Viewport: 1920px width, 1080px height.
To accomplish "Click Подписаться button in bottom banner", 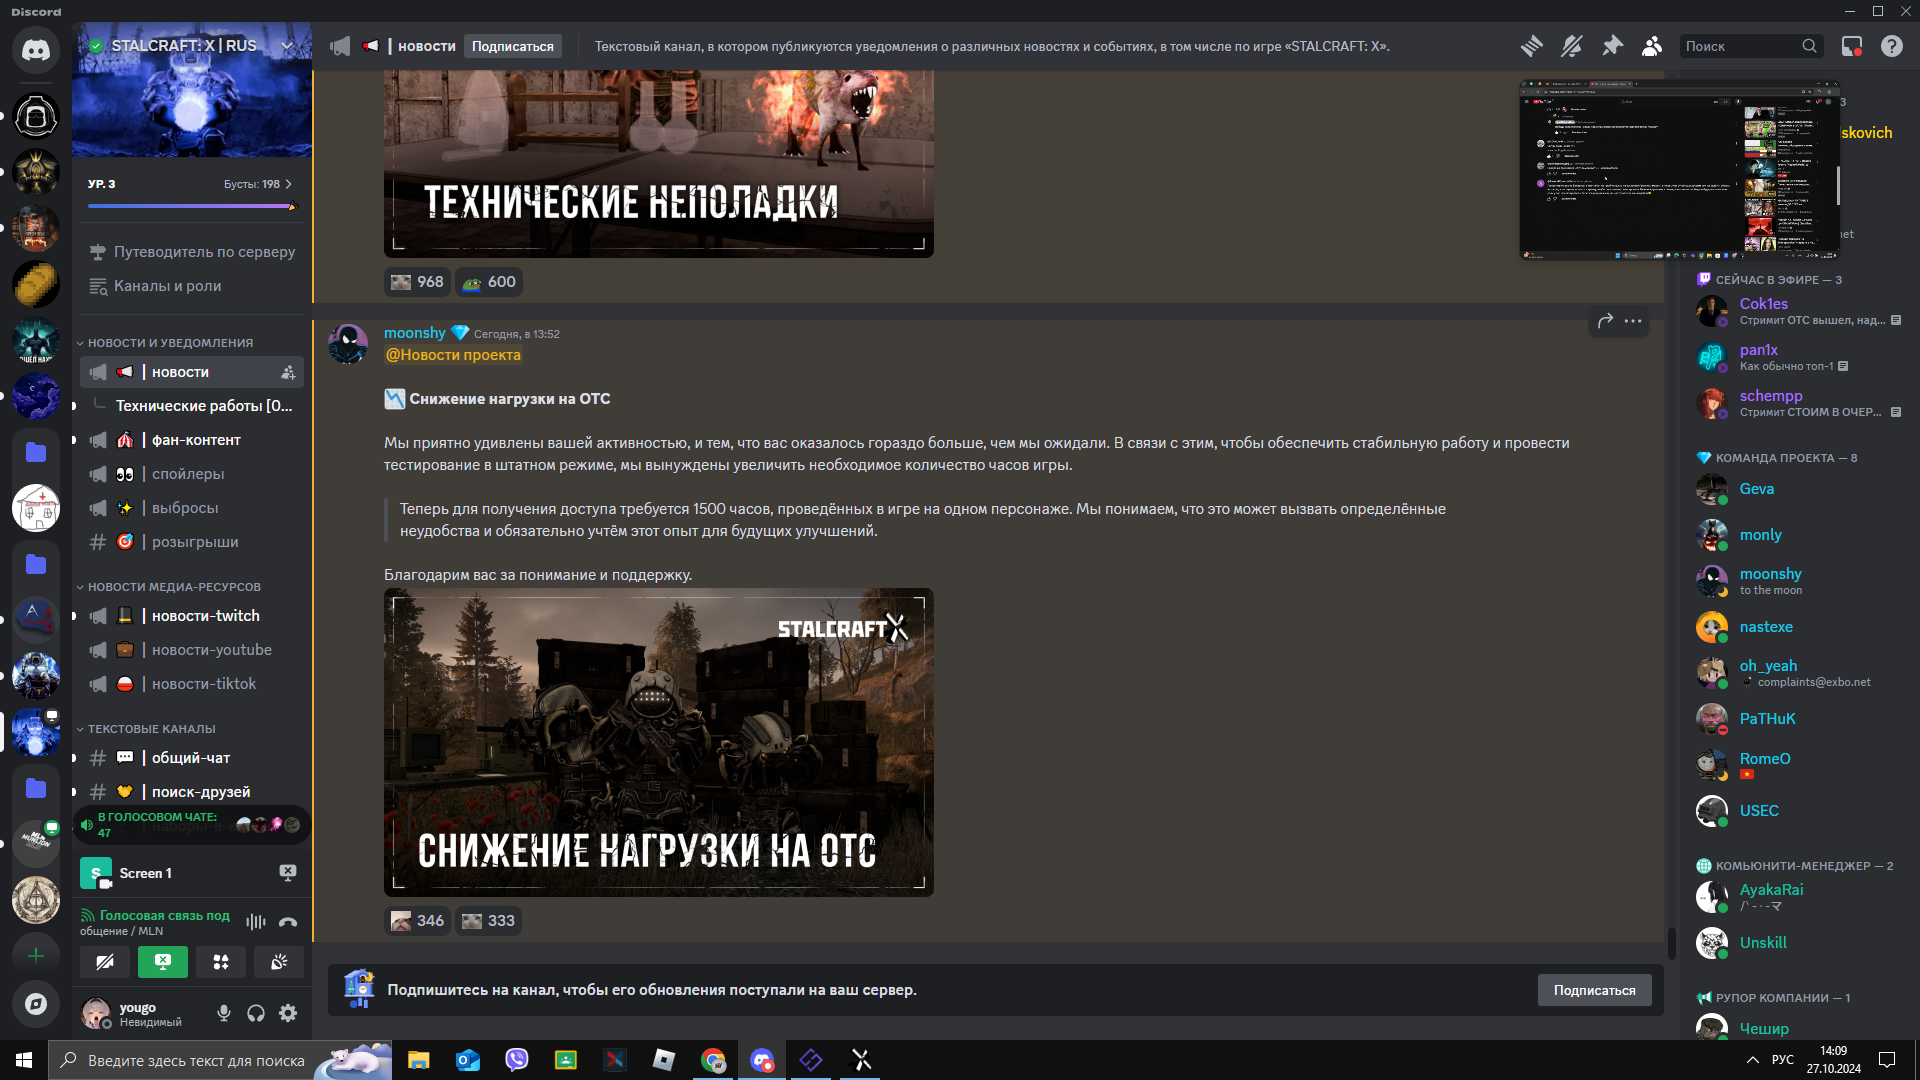I will (x=1594, y=990).
